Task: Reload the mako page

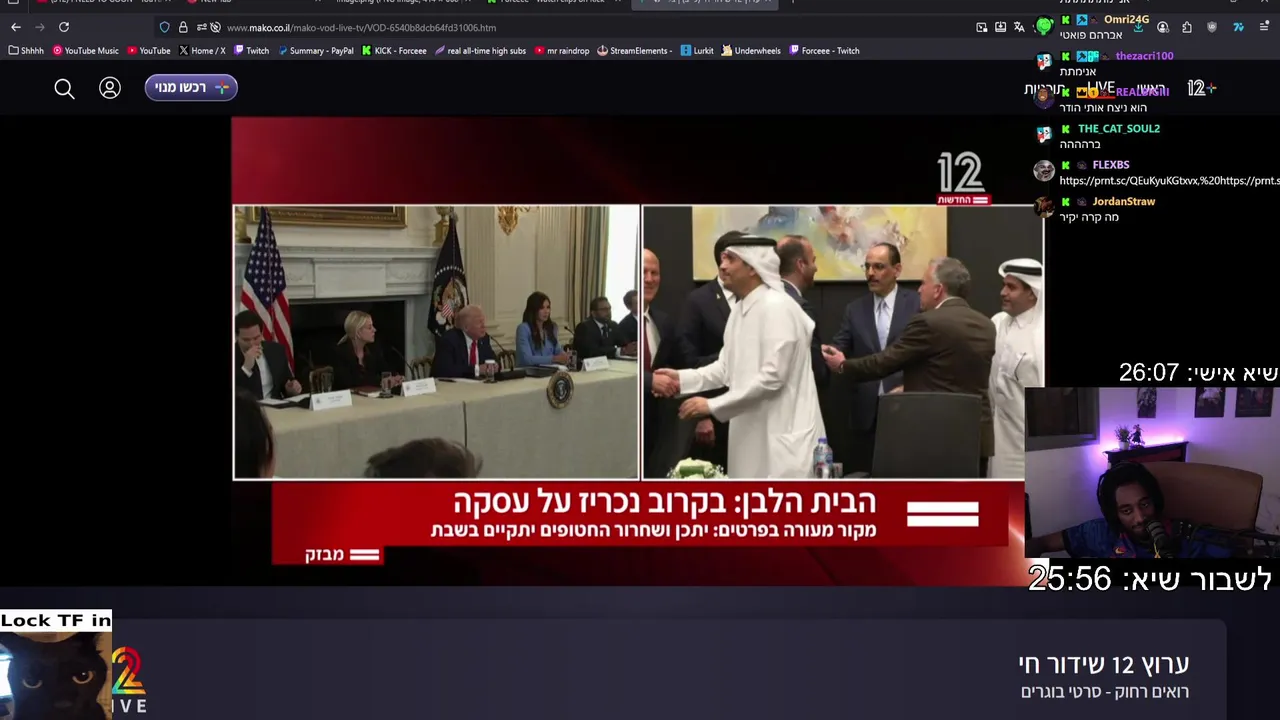Action: tap(64, 27)
